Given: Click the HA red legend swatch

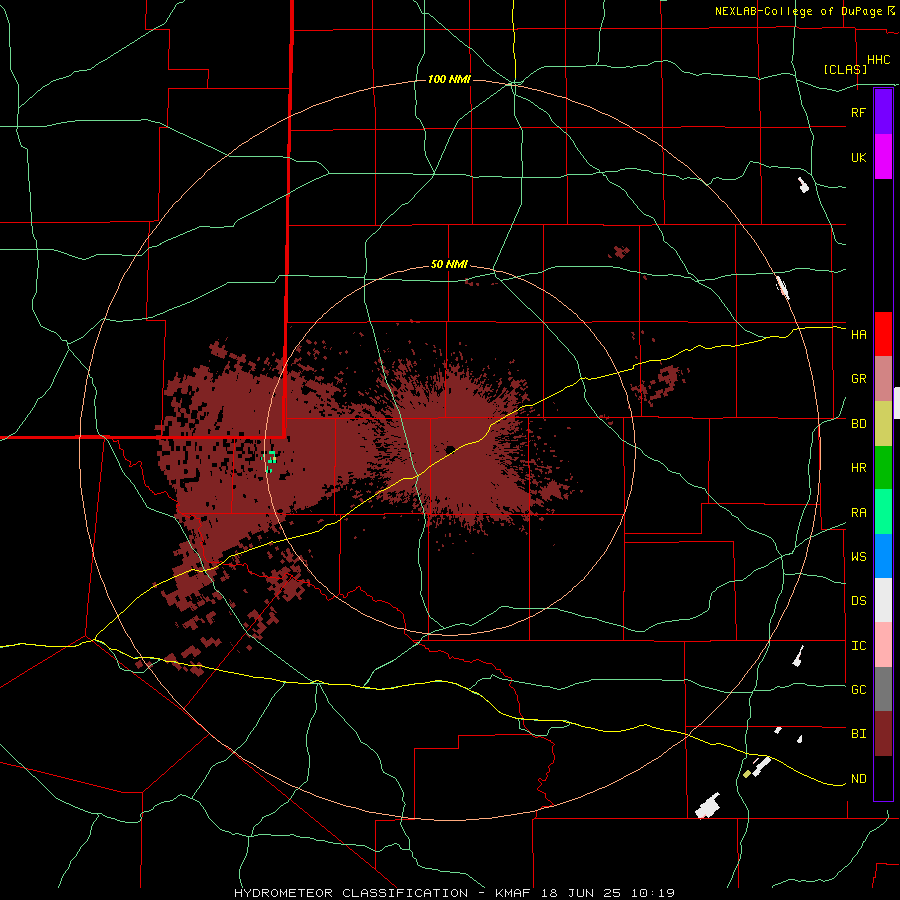Looking at the screenshot, I should pos(883,334).
